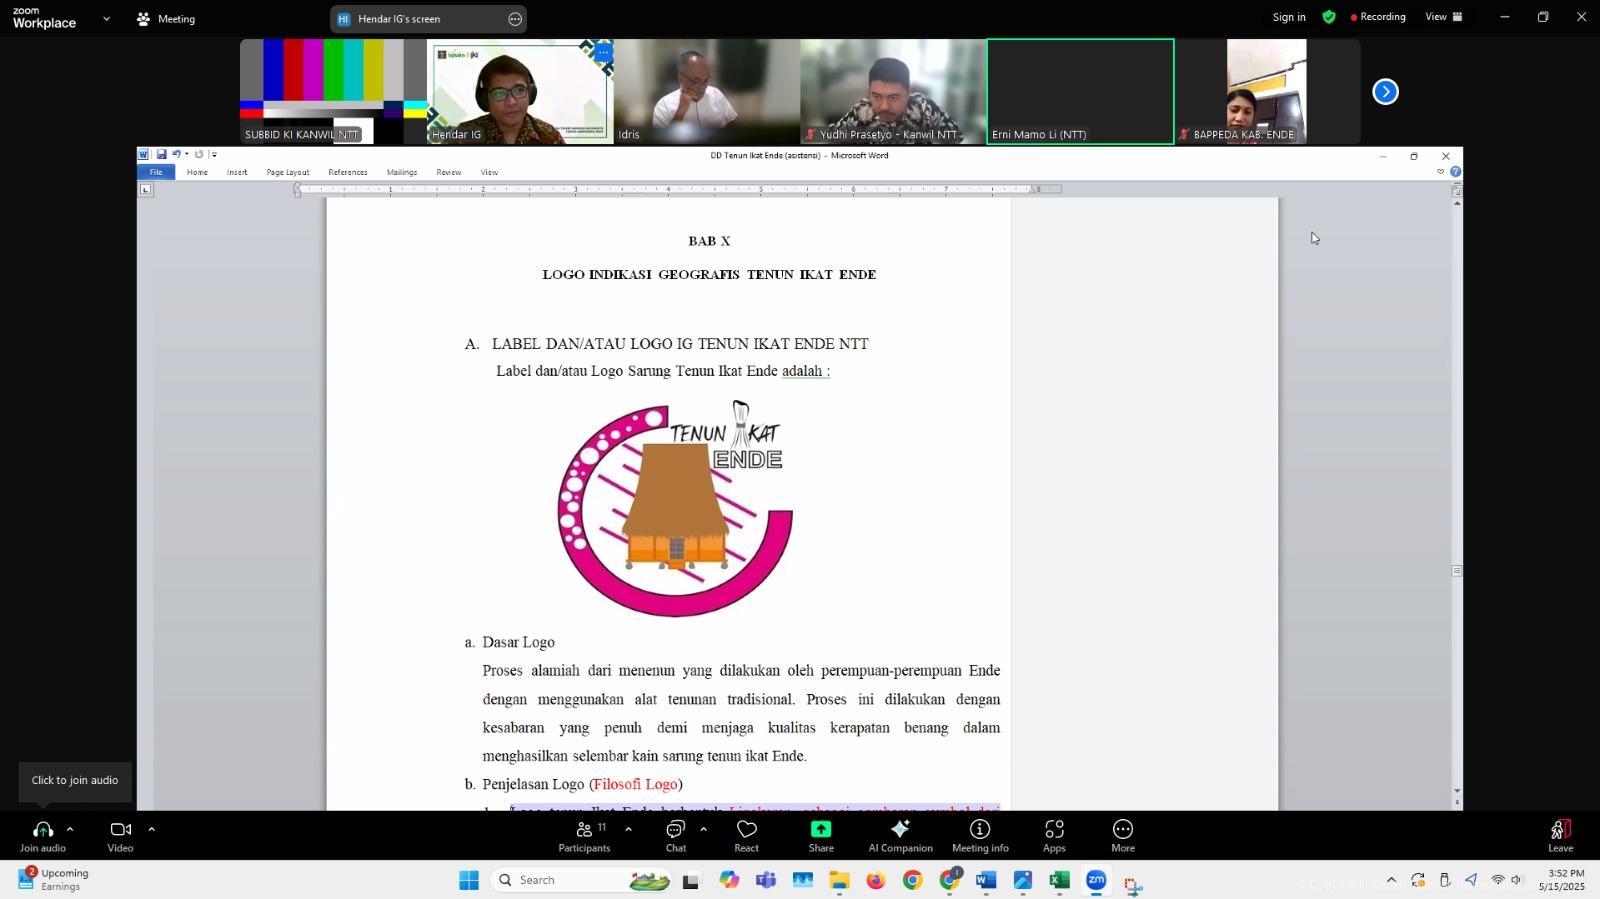Expand the Participants options arrow

[x=628, y=829]
